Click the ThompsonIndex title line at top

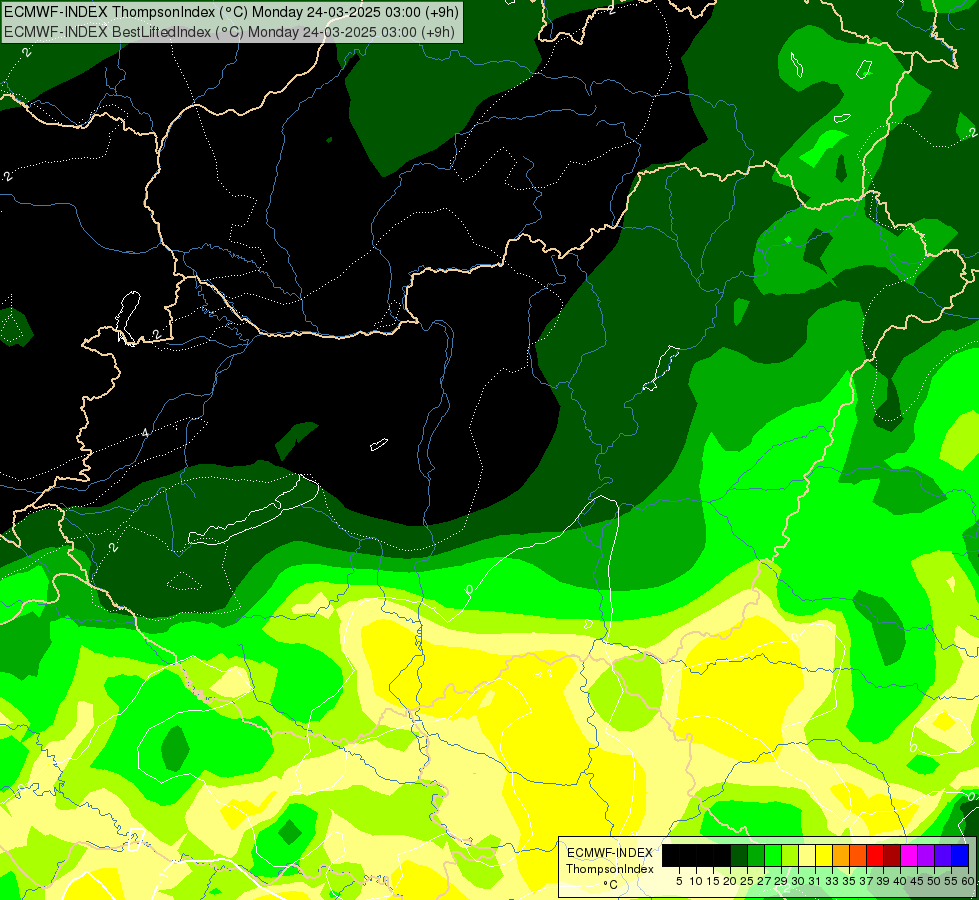pyautogui.click(x=232, y=11)
